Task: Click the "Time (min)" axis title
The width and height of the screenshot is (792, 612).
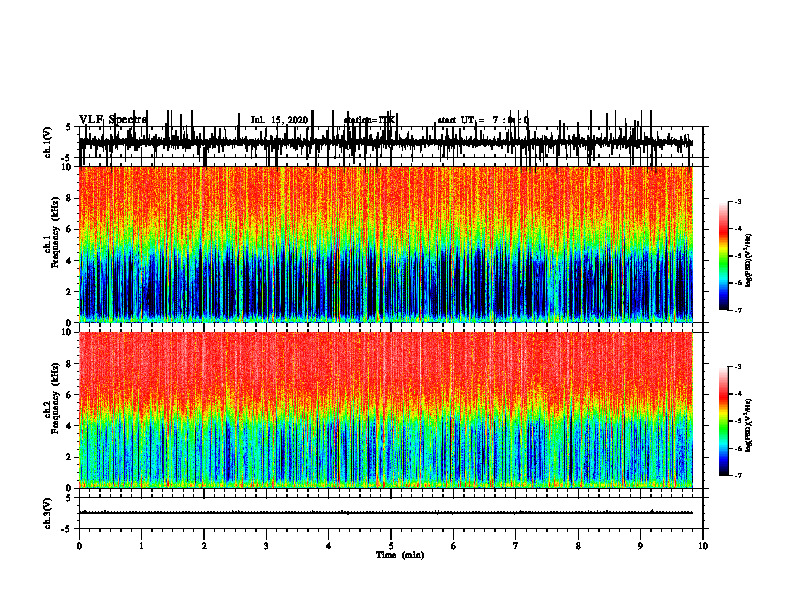Action: point(400,555)
